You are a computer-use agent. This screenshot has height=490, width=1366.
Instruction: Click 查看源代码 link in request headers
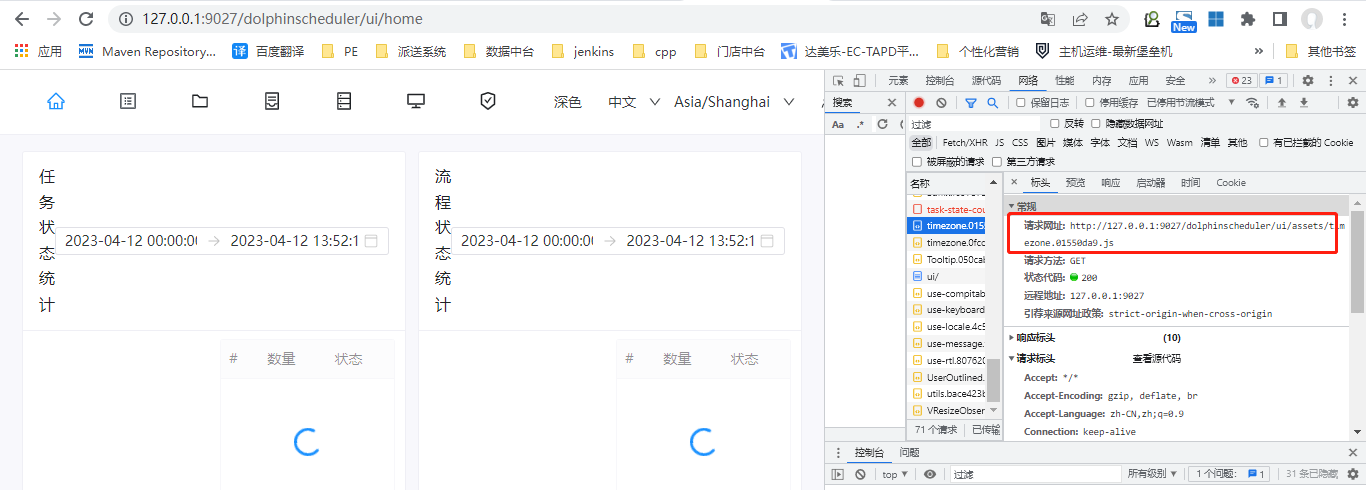[x=1156, y=358]
